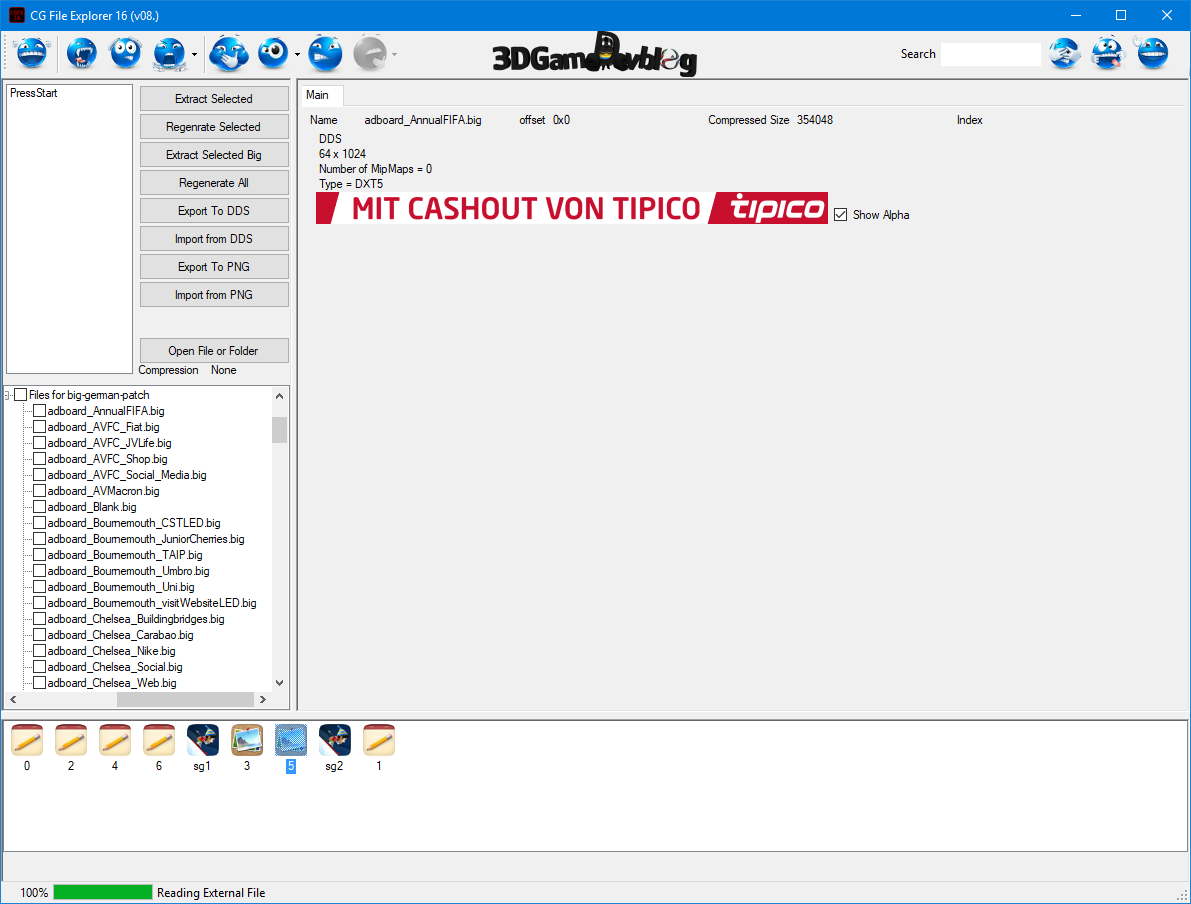Click Extract Selected Big button

coord(214,155)
